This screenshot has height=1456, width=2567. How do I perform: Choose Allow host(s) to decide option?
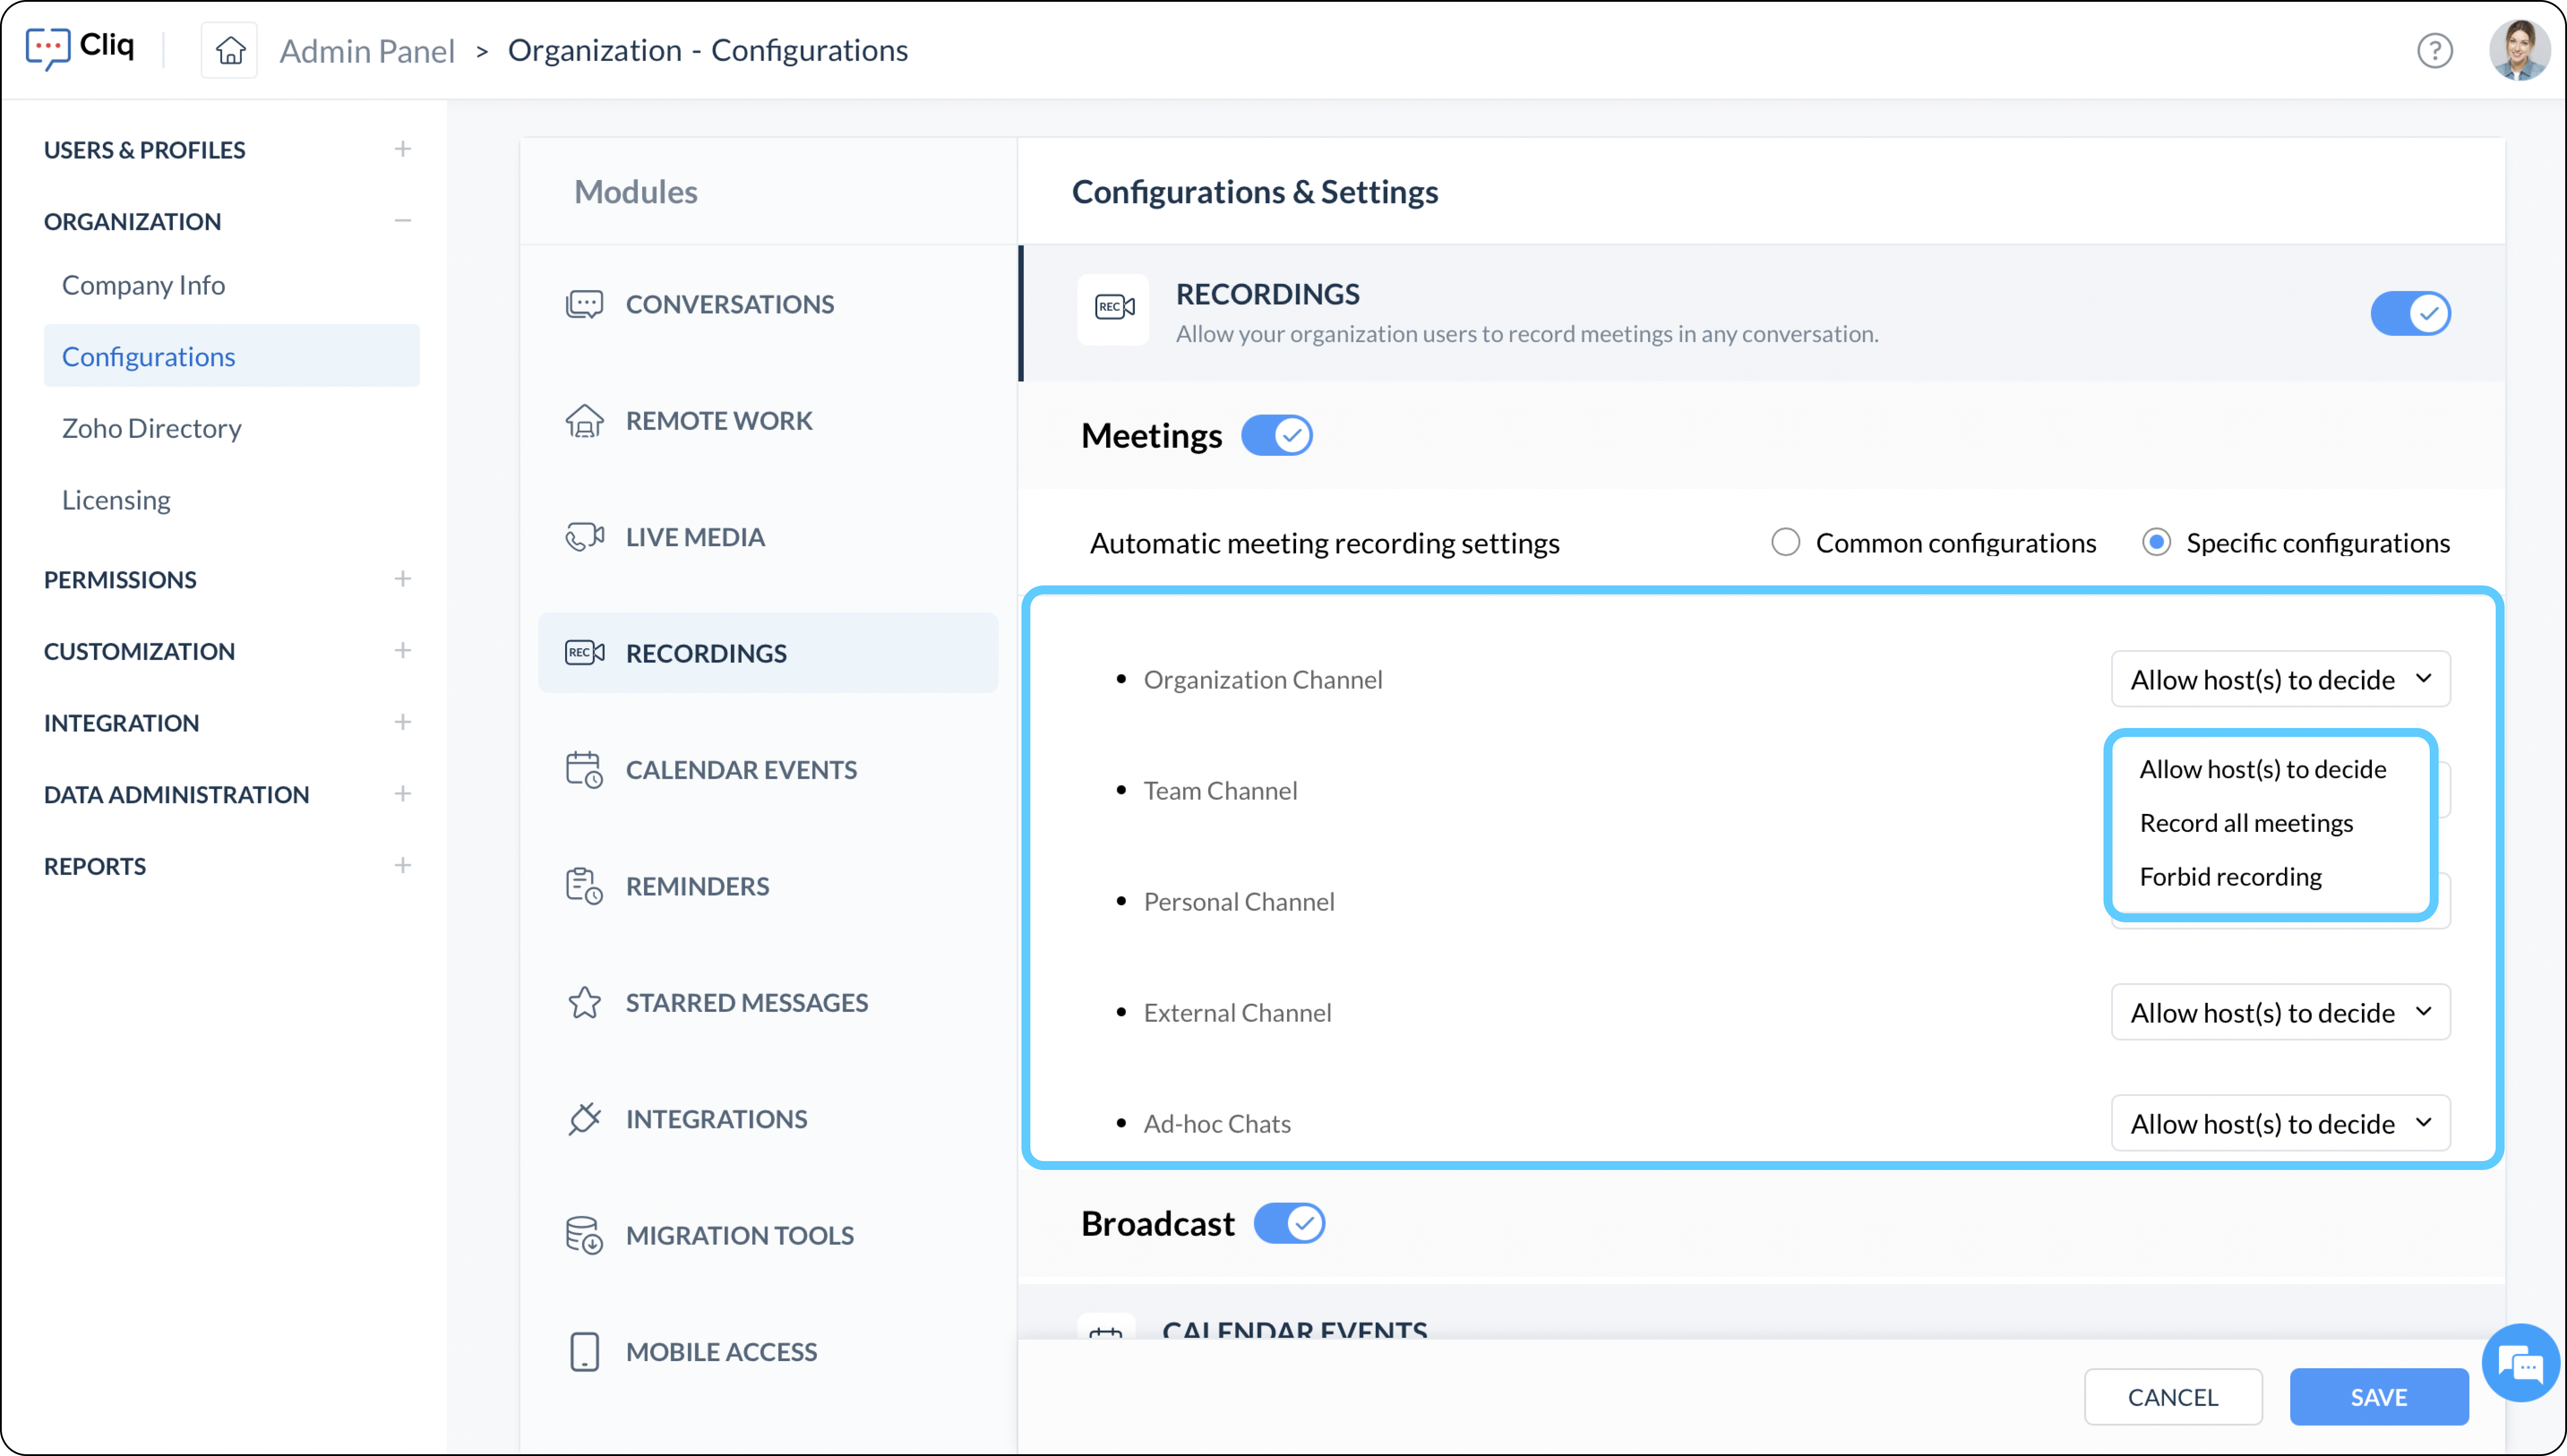coord(2262,768)
